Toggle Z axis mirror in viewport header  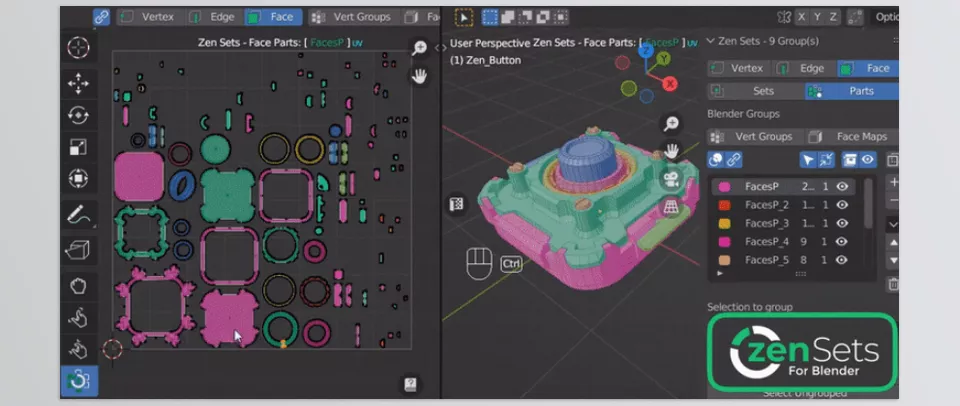[x=833, y=17]
